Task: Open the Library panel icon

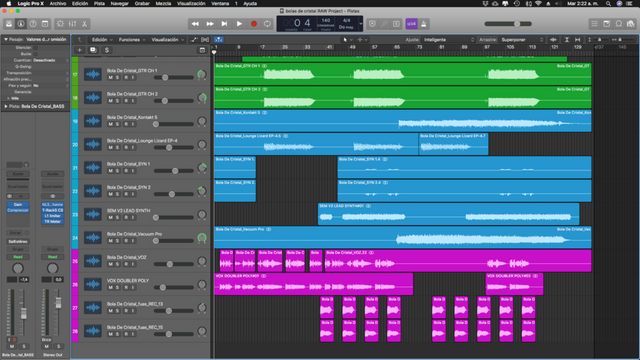Action: click(9, 24)
